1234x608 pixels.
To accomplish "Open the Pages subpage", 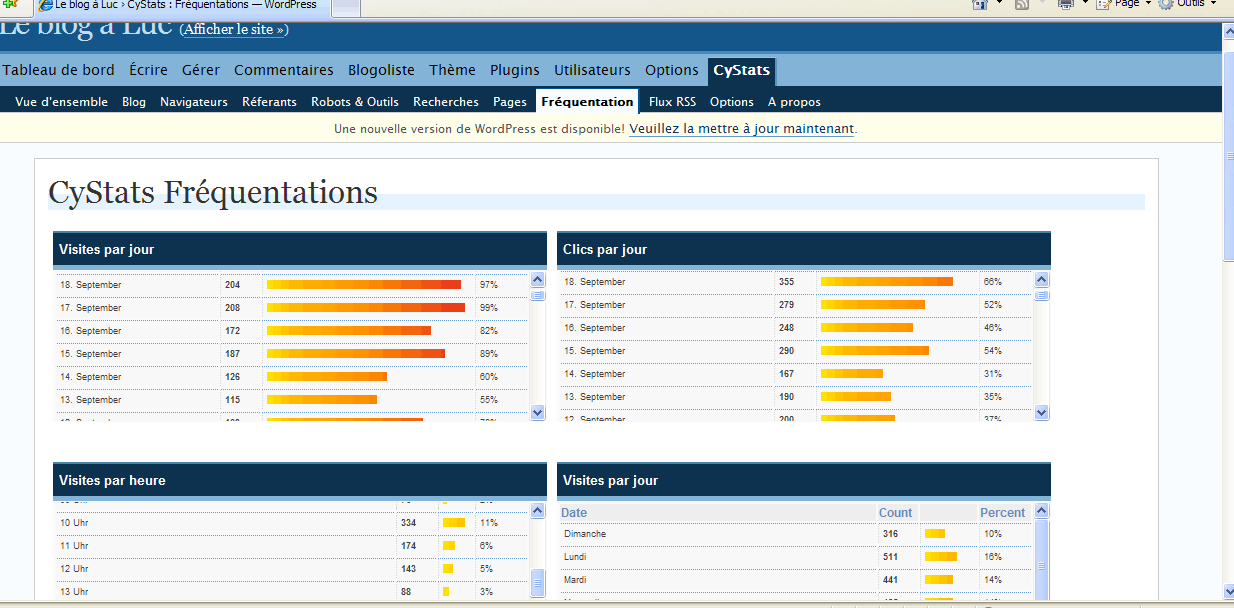I will pyautogui.click(x=510, y=101).
